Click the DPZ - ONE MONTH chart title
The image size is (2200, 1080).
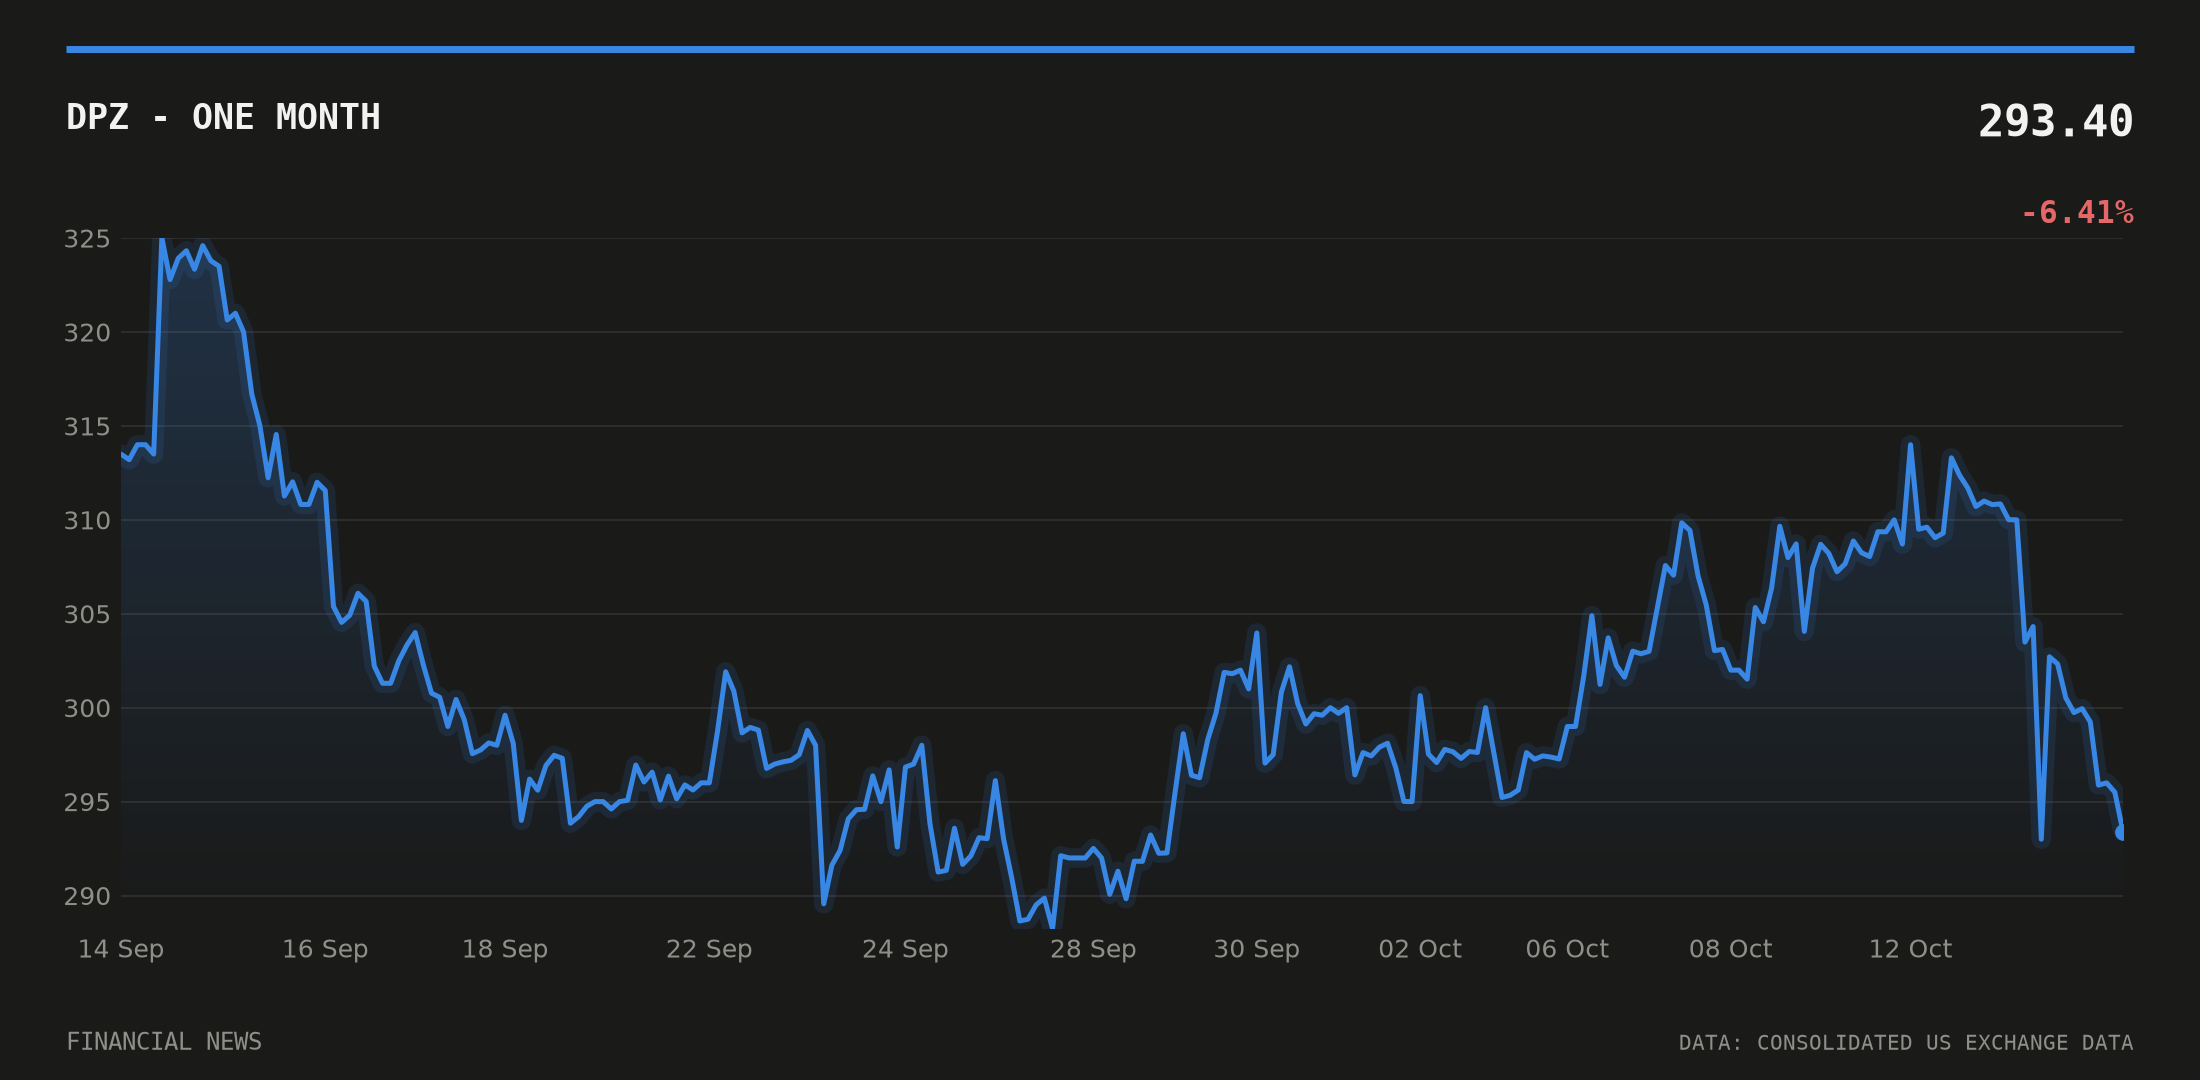click(x=223, y=117)
